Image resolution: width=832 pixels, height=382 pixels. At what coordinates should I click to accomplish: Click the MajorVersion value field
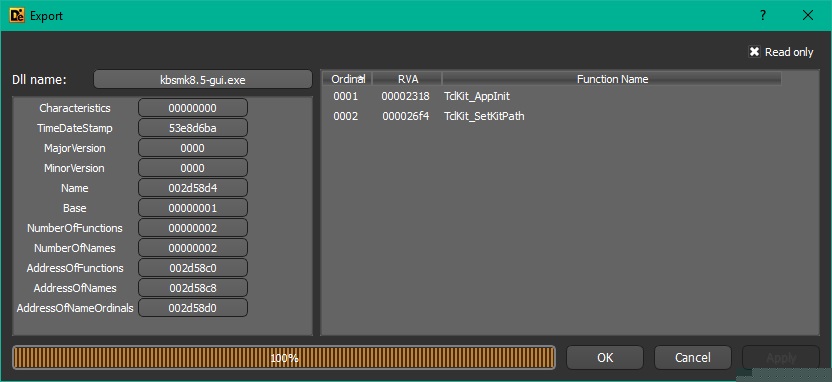click(x=193, y=148)
